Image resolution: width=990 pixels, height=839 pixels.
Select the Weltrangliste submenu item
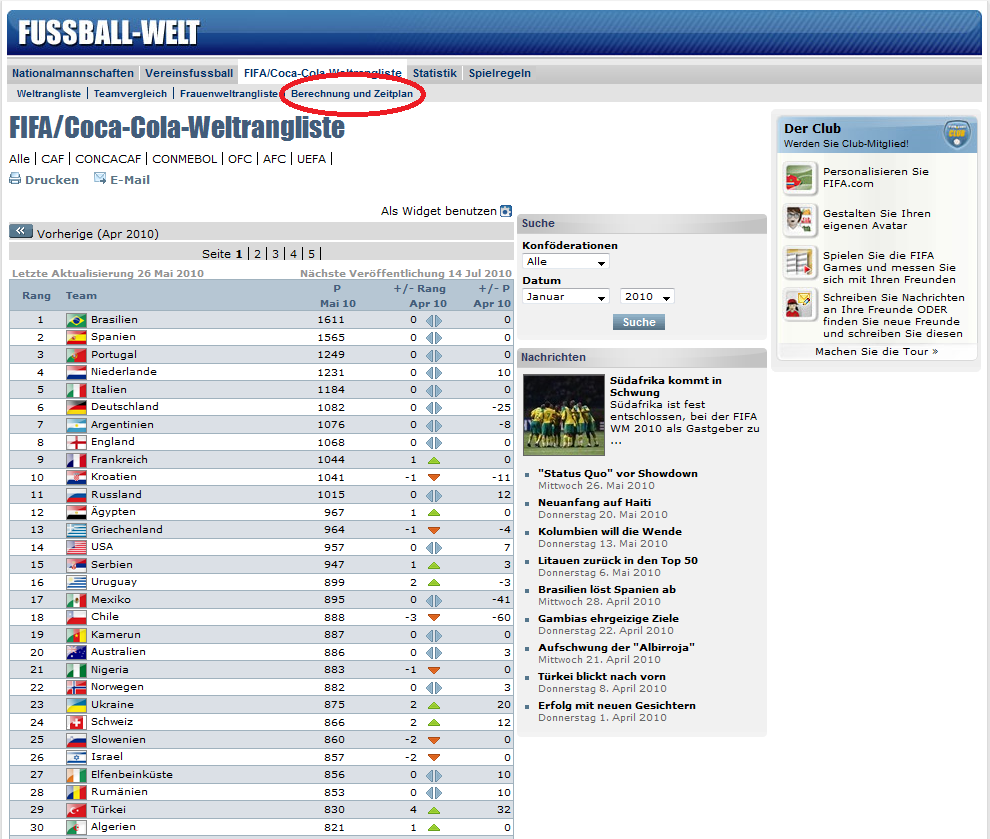tap(49, 93)
